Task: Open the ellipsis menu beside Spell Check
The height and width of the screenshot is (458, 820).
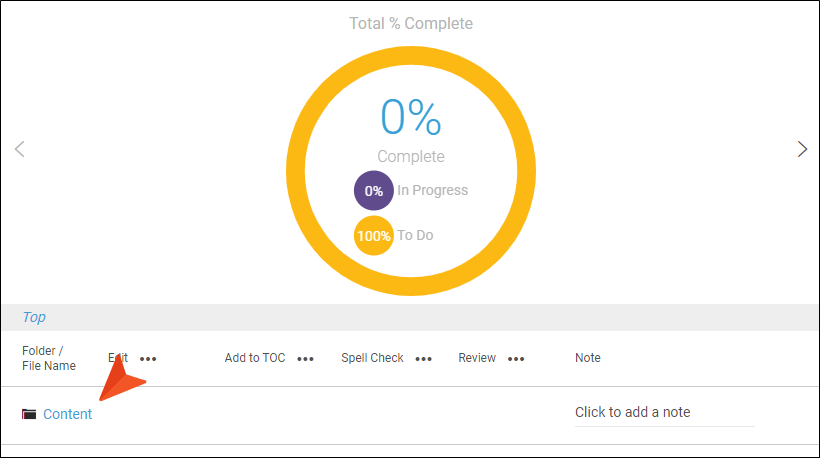Action: pos(424,359)
